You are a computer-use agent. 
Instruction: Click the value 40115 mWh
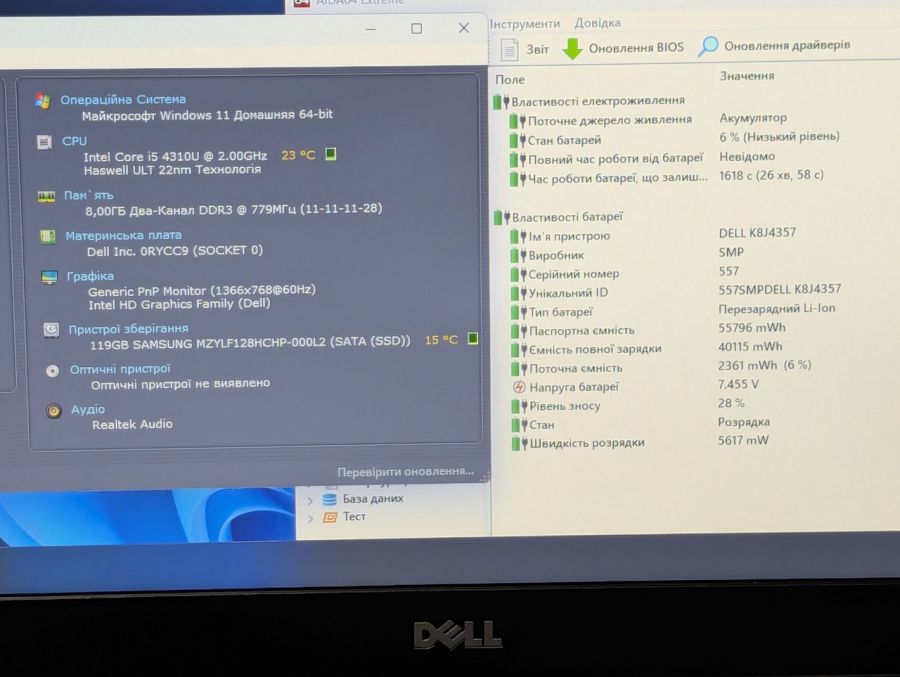[750, 347]
